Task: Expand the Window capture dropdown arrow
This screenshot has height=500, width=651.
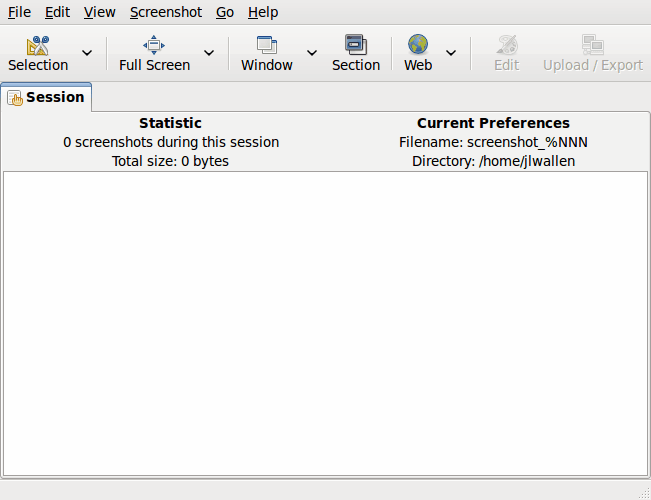Action: (x=311, y=53)
